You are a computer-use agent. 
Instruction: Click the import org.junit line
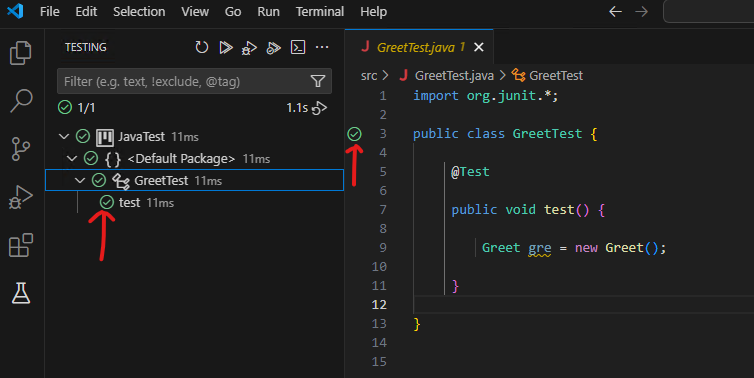point(486,96)
